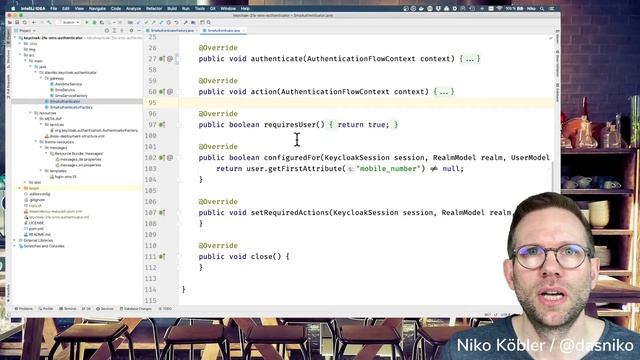Open the run configuration dropdown
This screenshot has height=360, width=640.
(68, 22)
